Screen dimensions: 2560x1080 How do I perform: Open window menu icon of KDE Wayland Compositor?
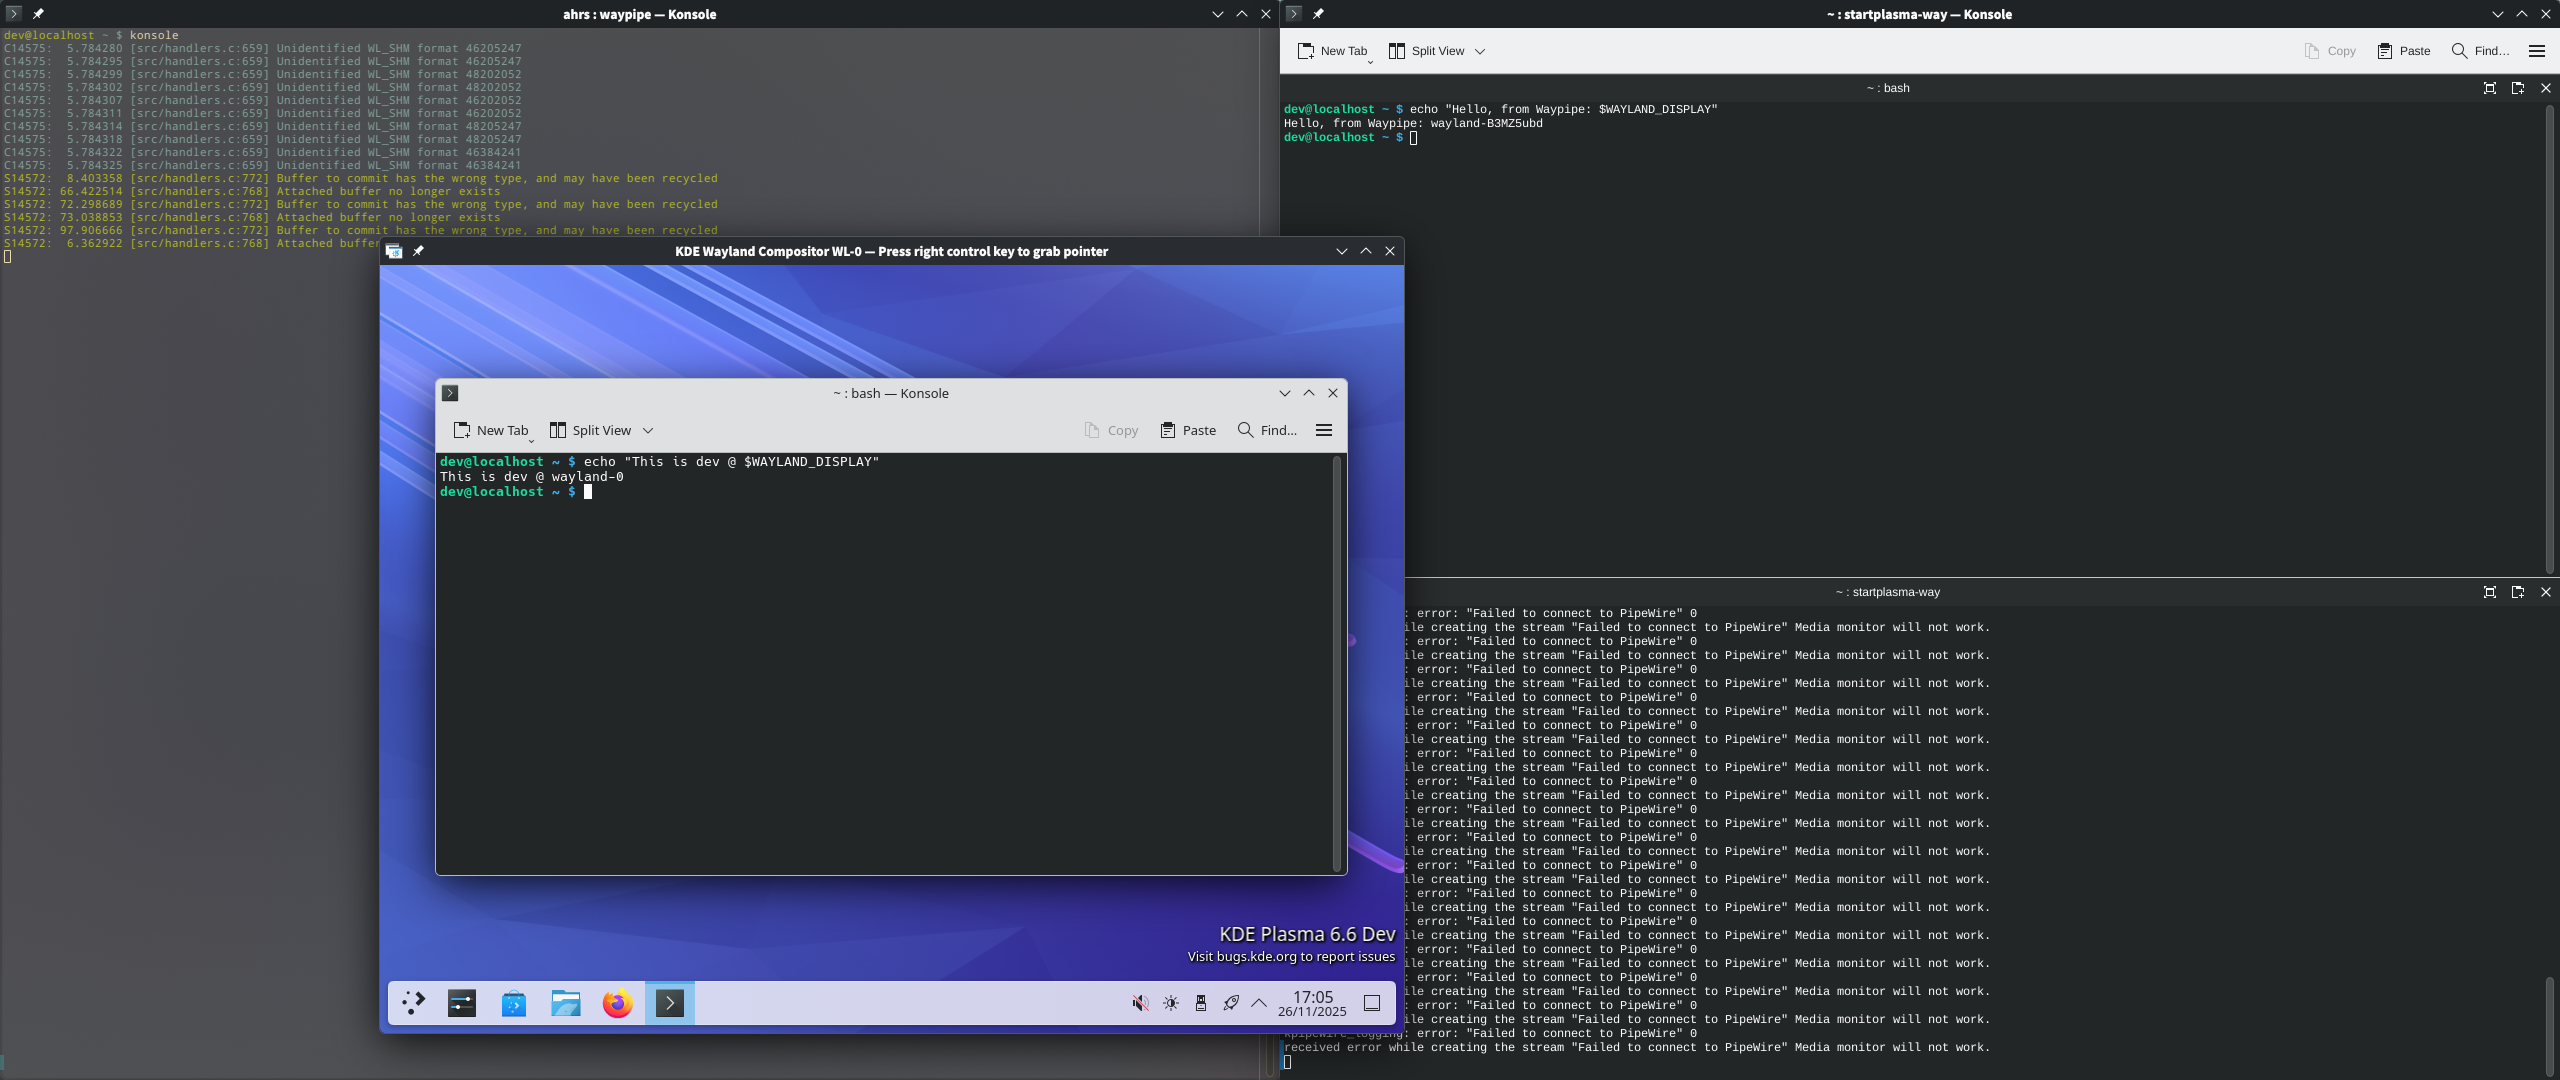pyautogui.click(x=394, y=251)
